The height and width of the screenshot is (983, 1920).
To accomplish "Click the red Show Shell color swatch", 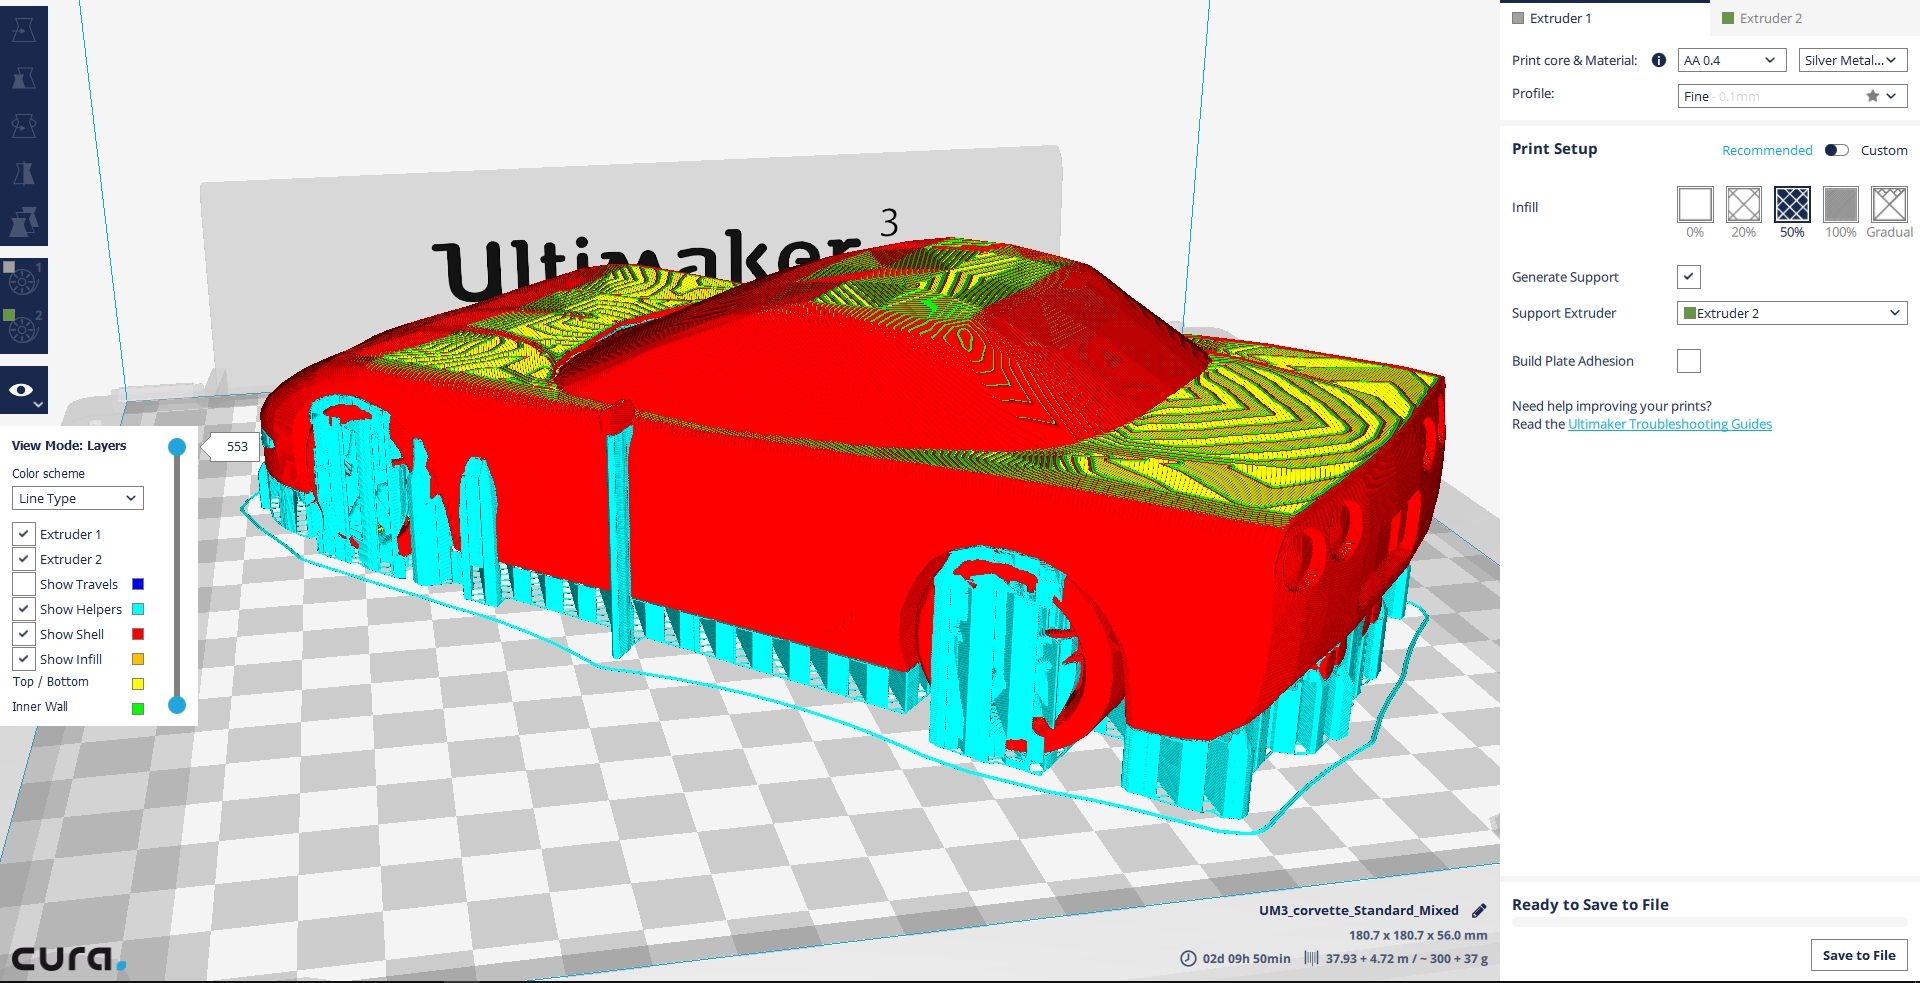I will click(138, 634).
